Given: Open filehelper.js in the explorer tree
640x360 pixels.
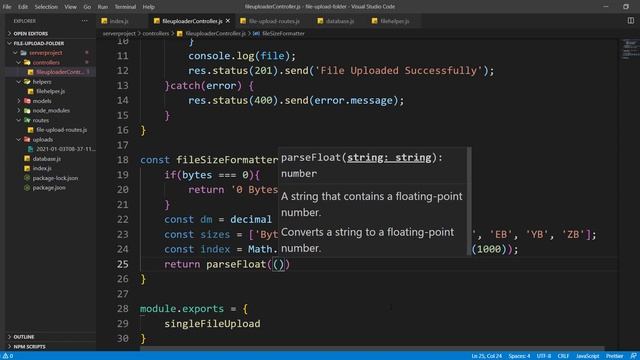Looking at the screenshot, I should pyautogui.click(x=51, y=91).
